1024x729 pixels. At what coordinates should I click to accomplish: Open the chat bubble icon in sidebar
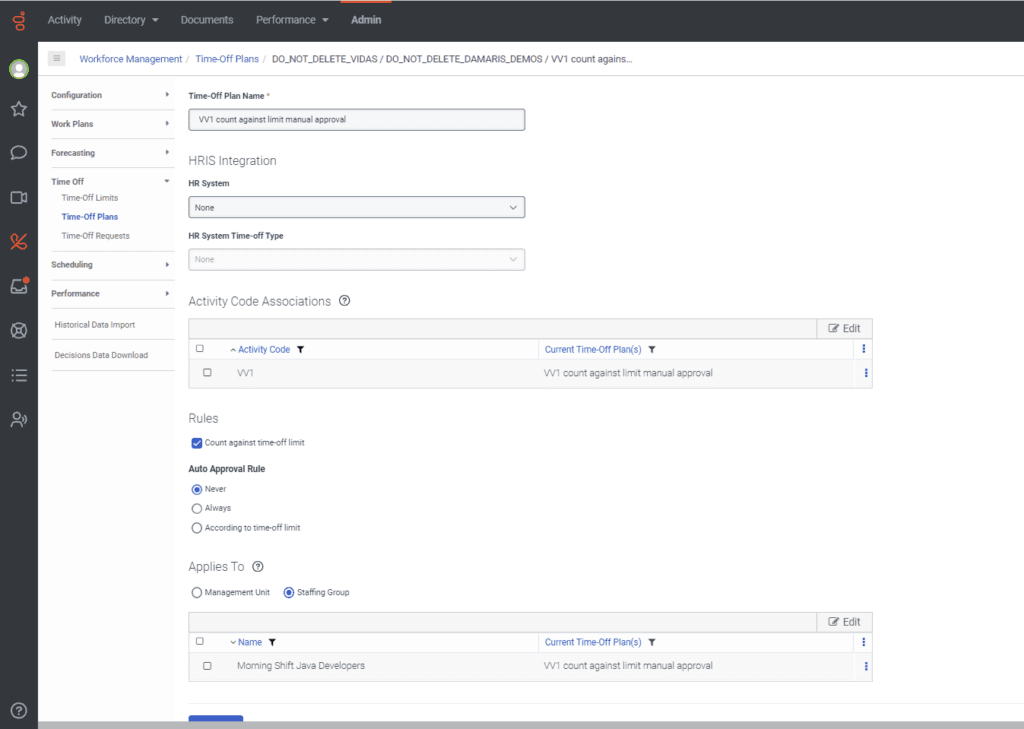point(18,153)
